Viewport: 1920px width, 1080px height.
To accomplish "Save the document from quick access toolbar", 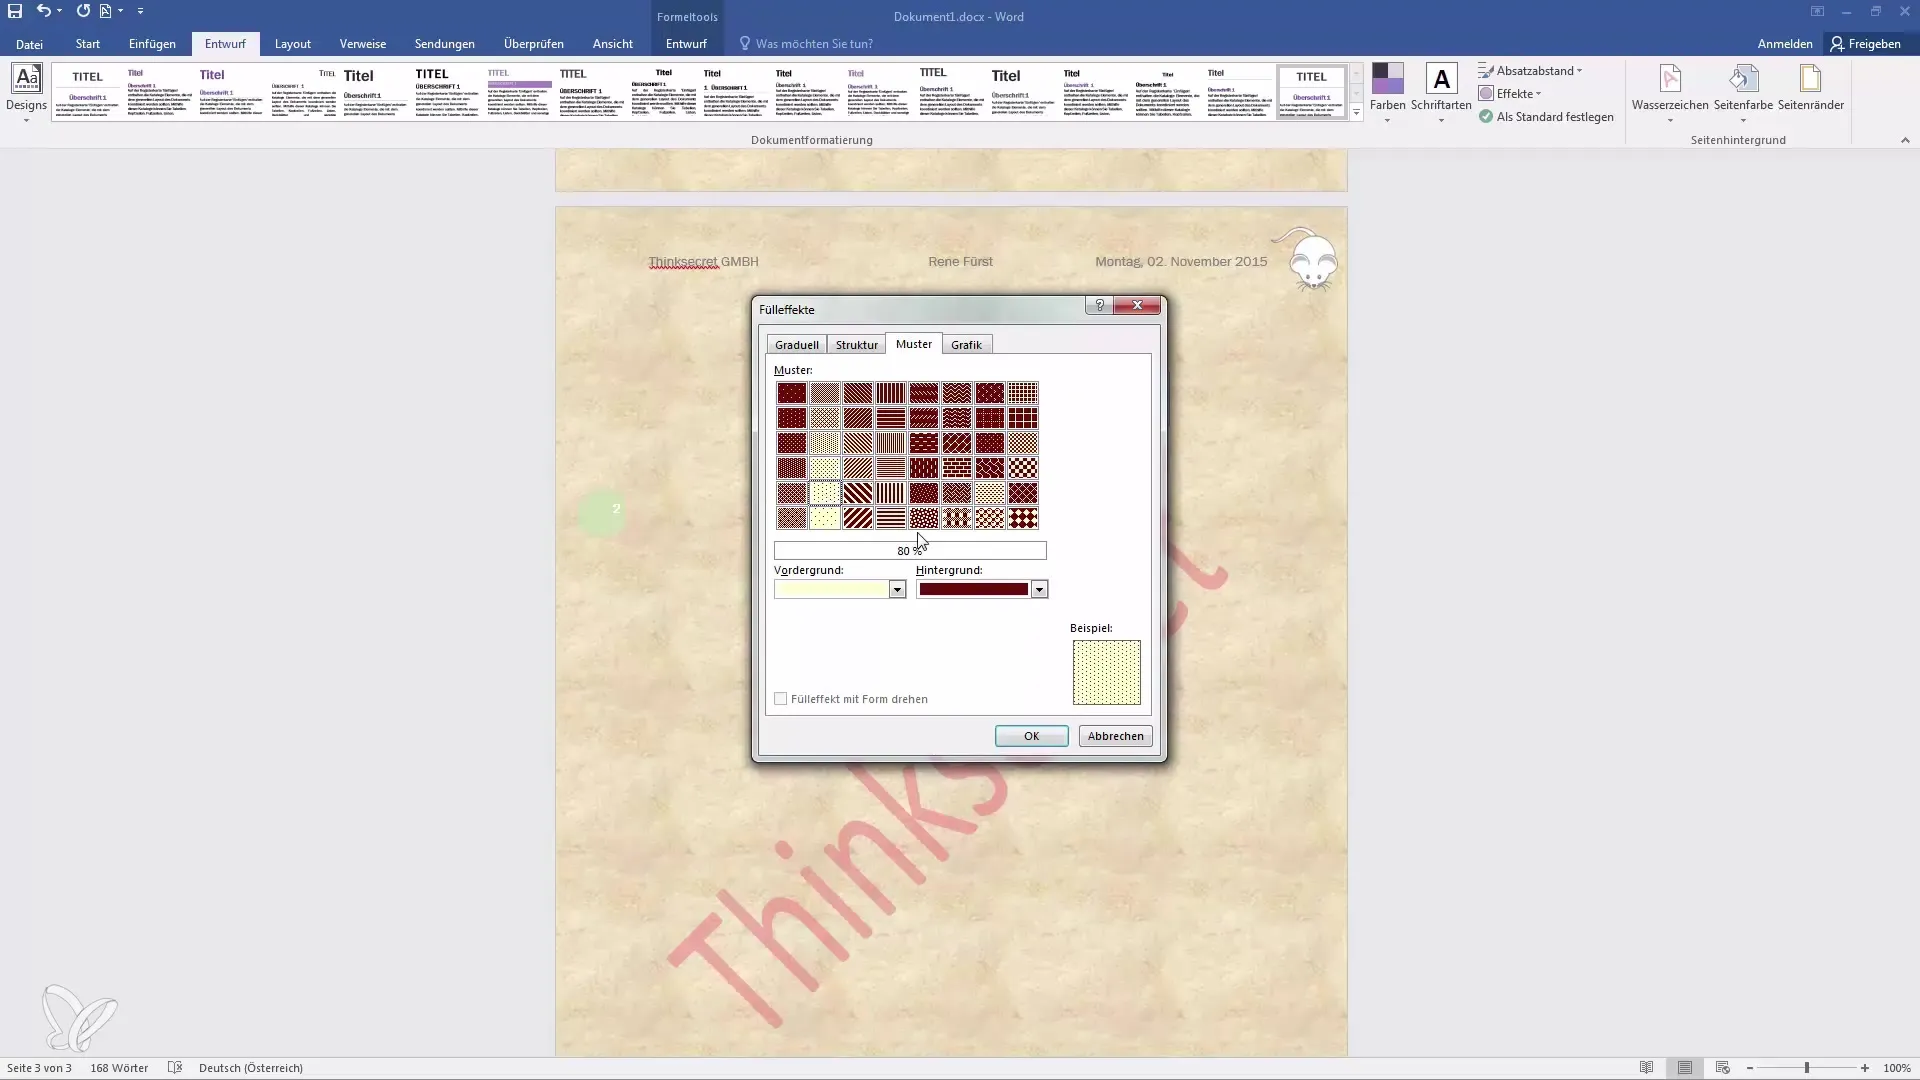I will point(15,11).
